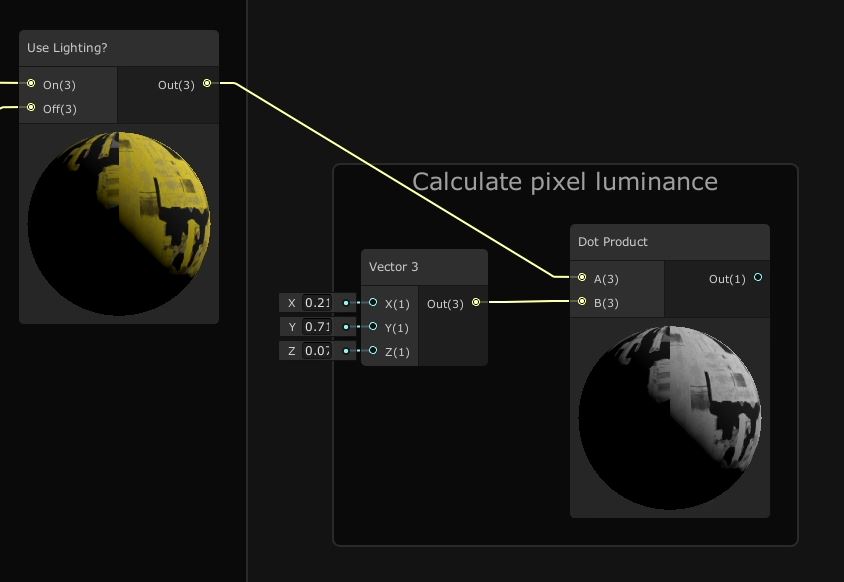844x582 pixels.
Task: Click the Out(3) port of Vector 3
Action: tap(475, 301)
